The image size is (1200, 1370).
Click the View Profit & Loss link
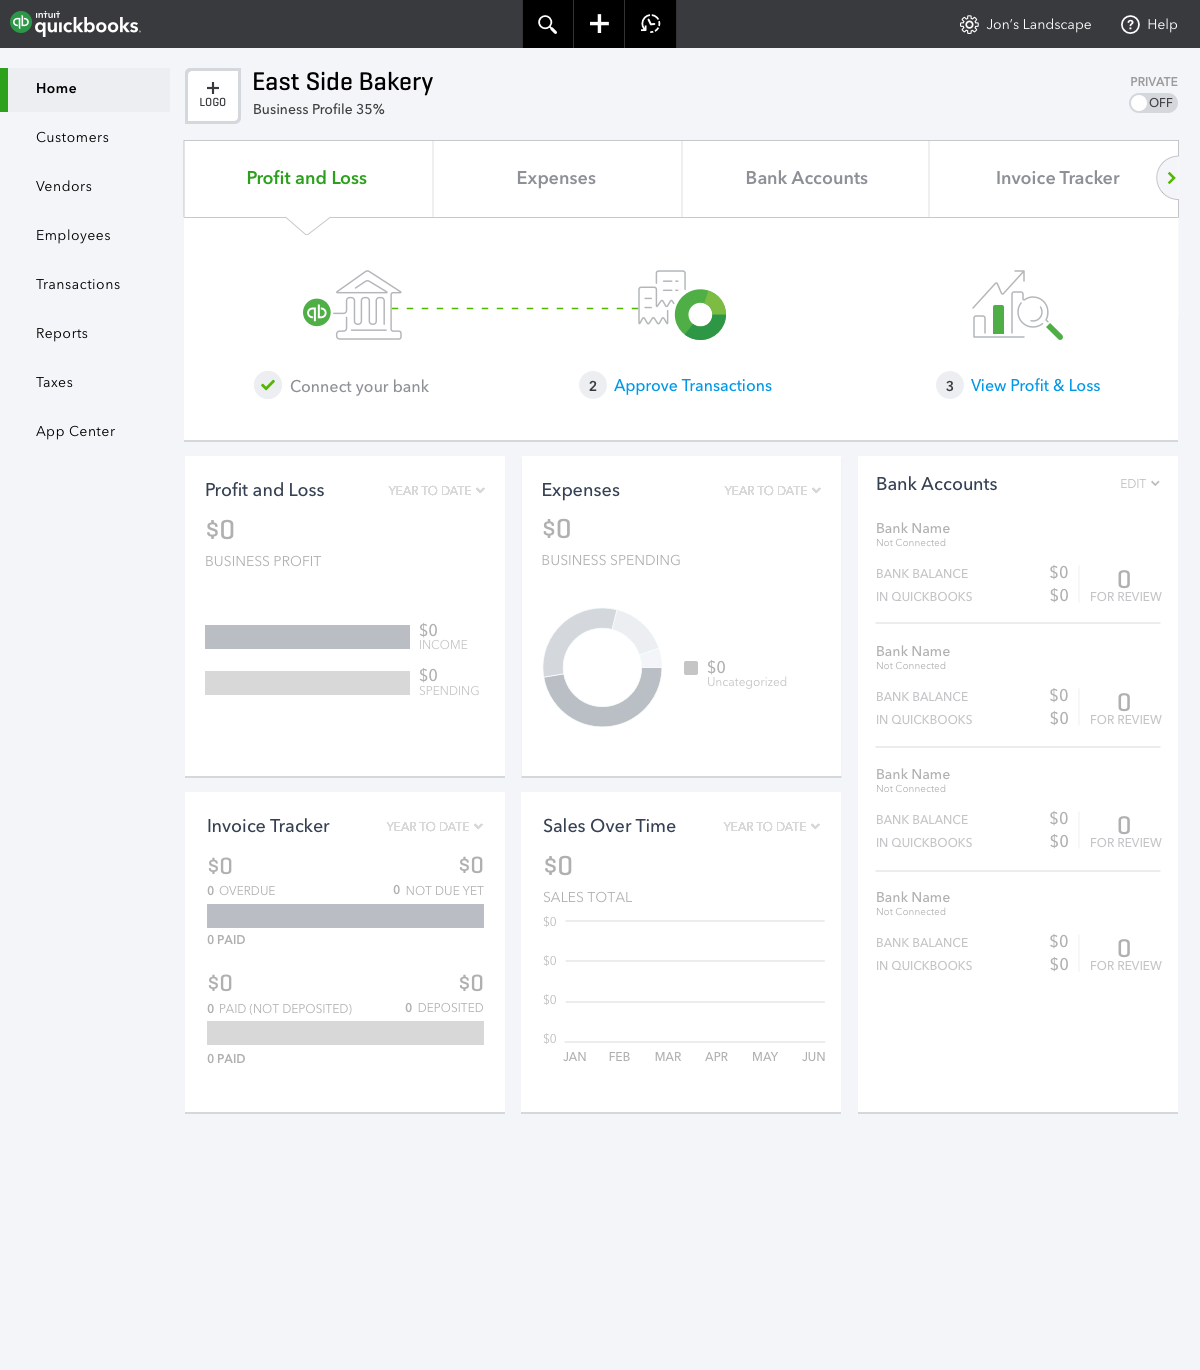tap(1035, 386)
